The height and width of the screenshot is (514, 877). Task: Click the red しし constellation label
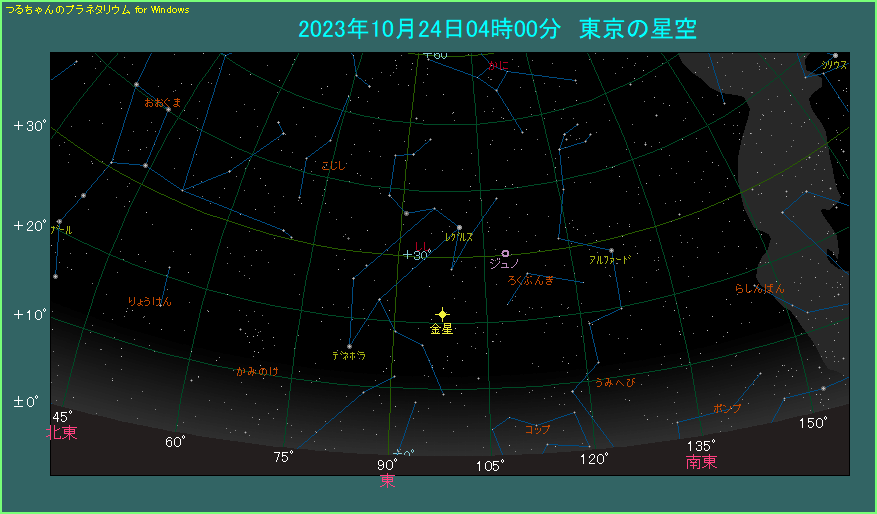pyautogui.click(x=421, y=245)
